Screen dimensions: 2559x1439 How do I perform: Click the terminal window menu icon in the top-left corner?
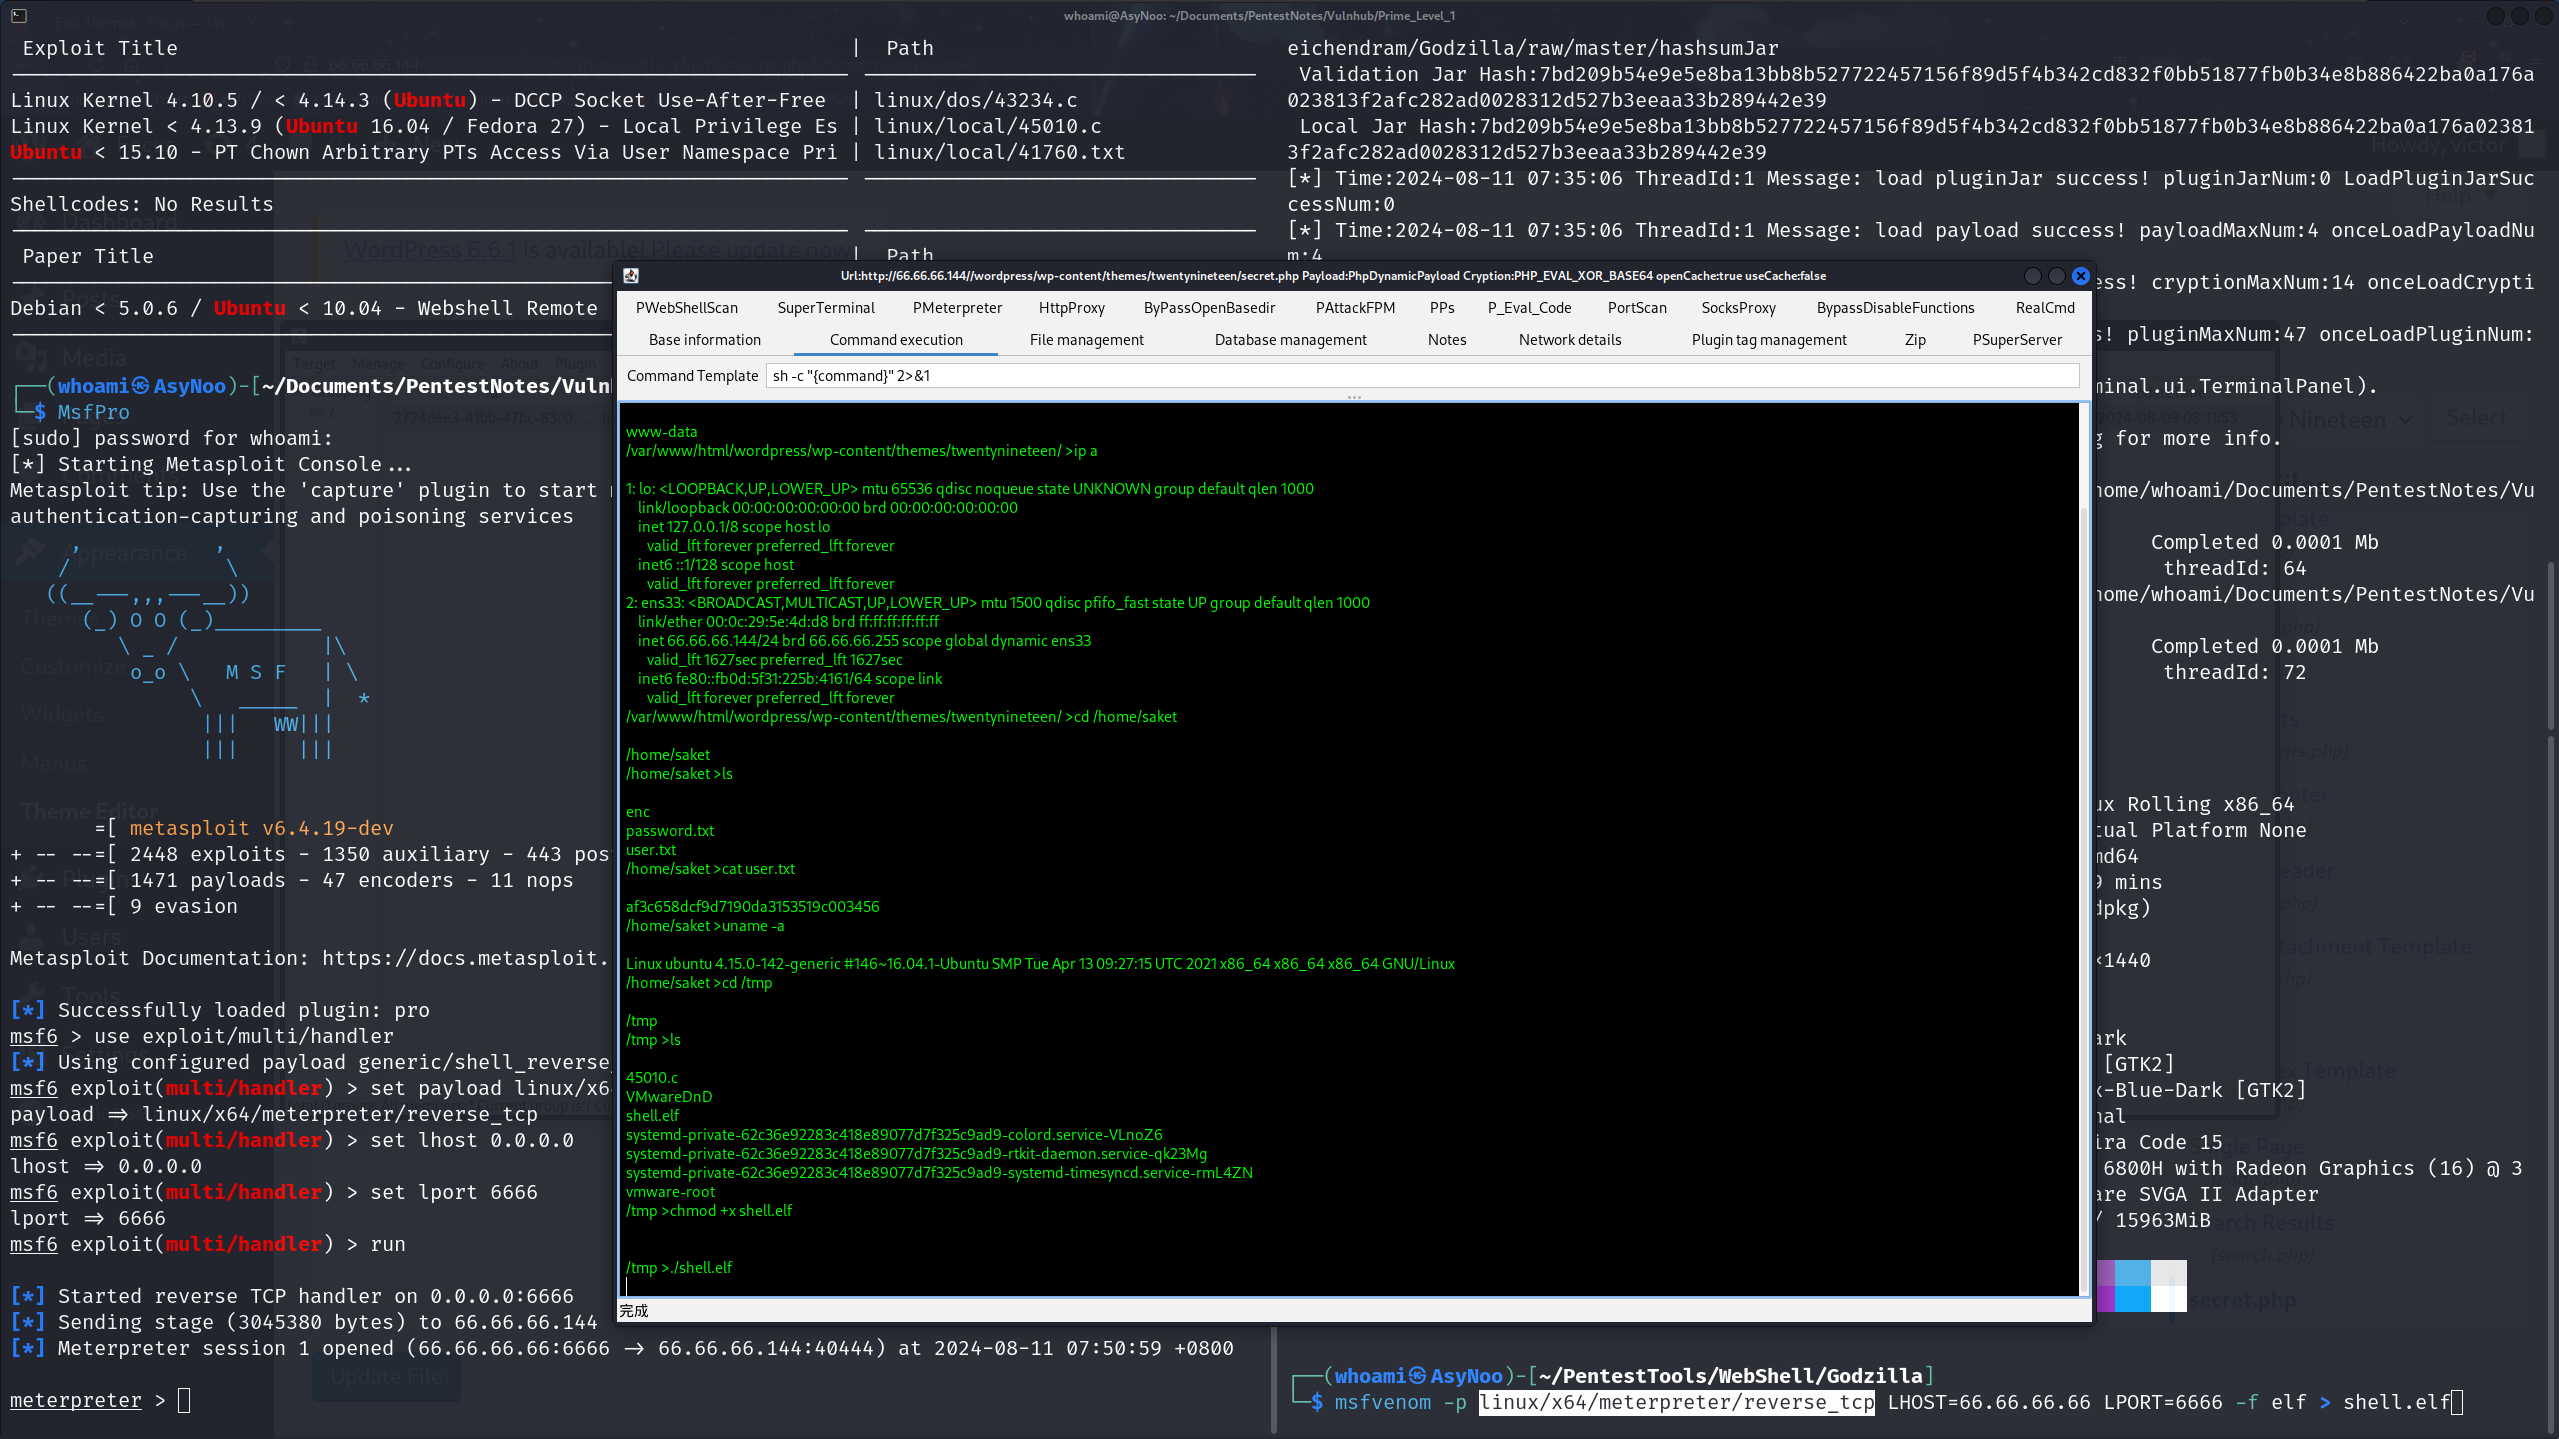19,15
